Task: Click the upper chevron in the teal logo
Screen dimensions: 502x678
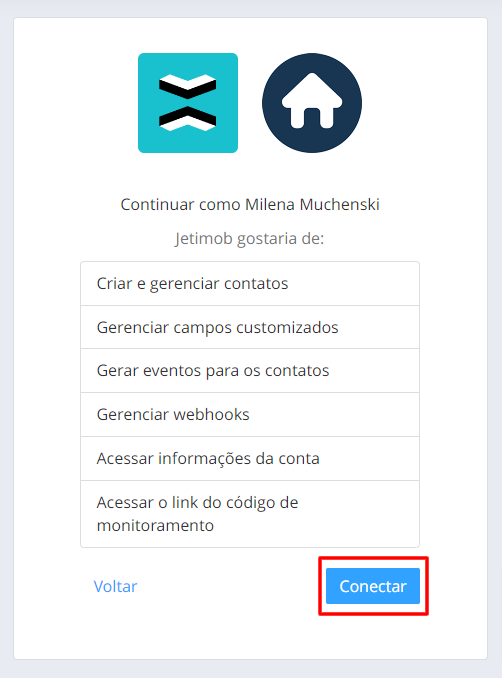Action: [x=188, y=86]
